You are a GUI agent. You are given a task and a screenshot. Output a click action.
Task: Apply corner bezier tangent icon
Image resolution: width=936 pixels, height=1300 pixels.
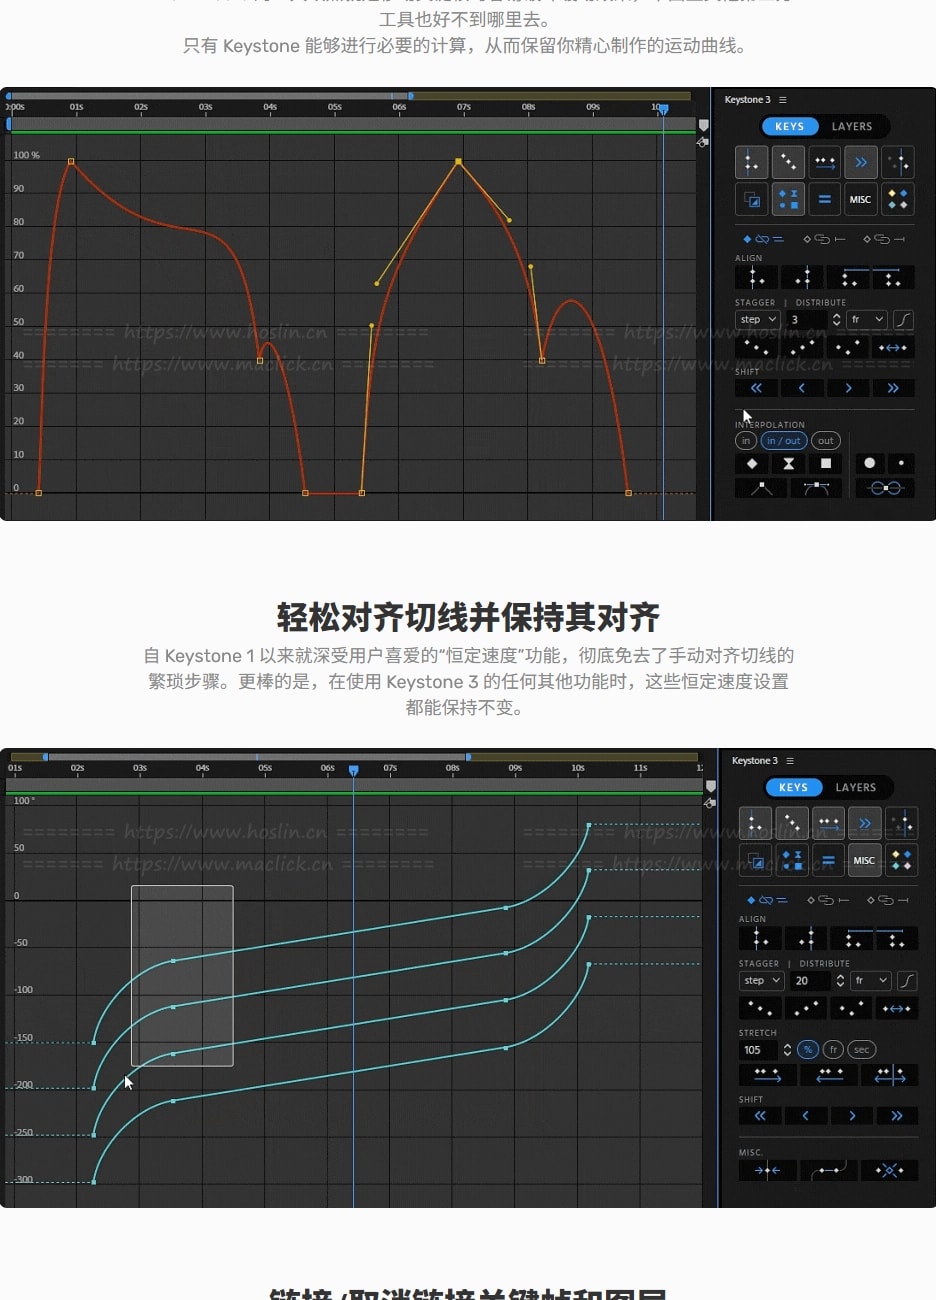pyautogui.click(x=761, y=488)
